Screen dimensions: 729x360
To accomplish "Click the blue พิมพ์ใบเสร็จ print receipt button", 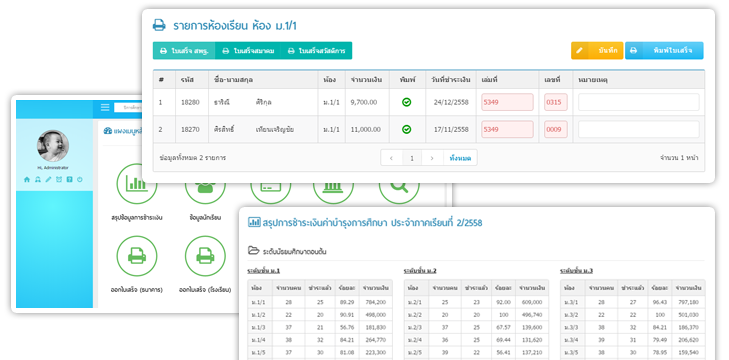I will click(x=664, y=51).
